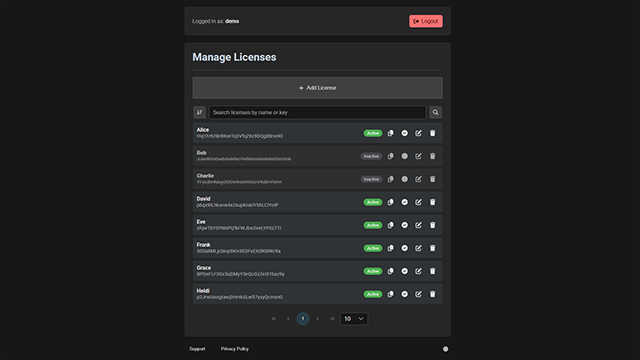Edit Alice's license

click(418, 133)
